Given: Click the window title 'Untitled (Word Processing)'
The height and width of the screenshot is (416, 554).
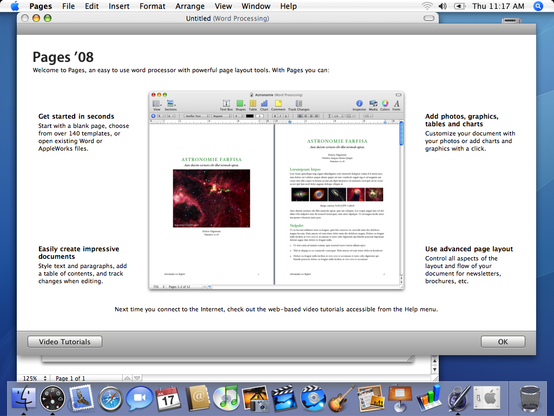Looking at the screenshot, I should [x=228, y=18].
